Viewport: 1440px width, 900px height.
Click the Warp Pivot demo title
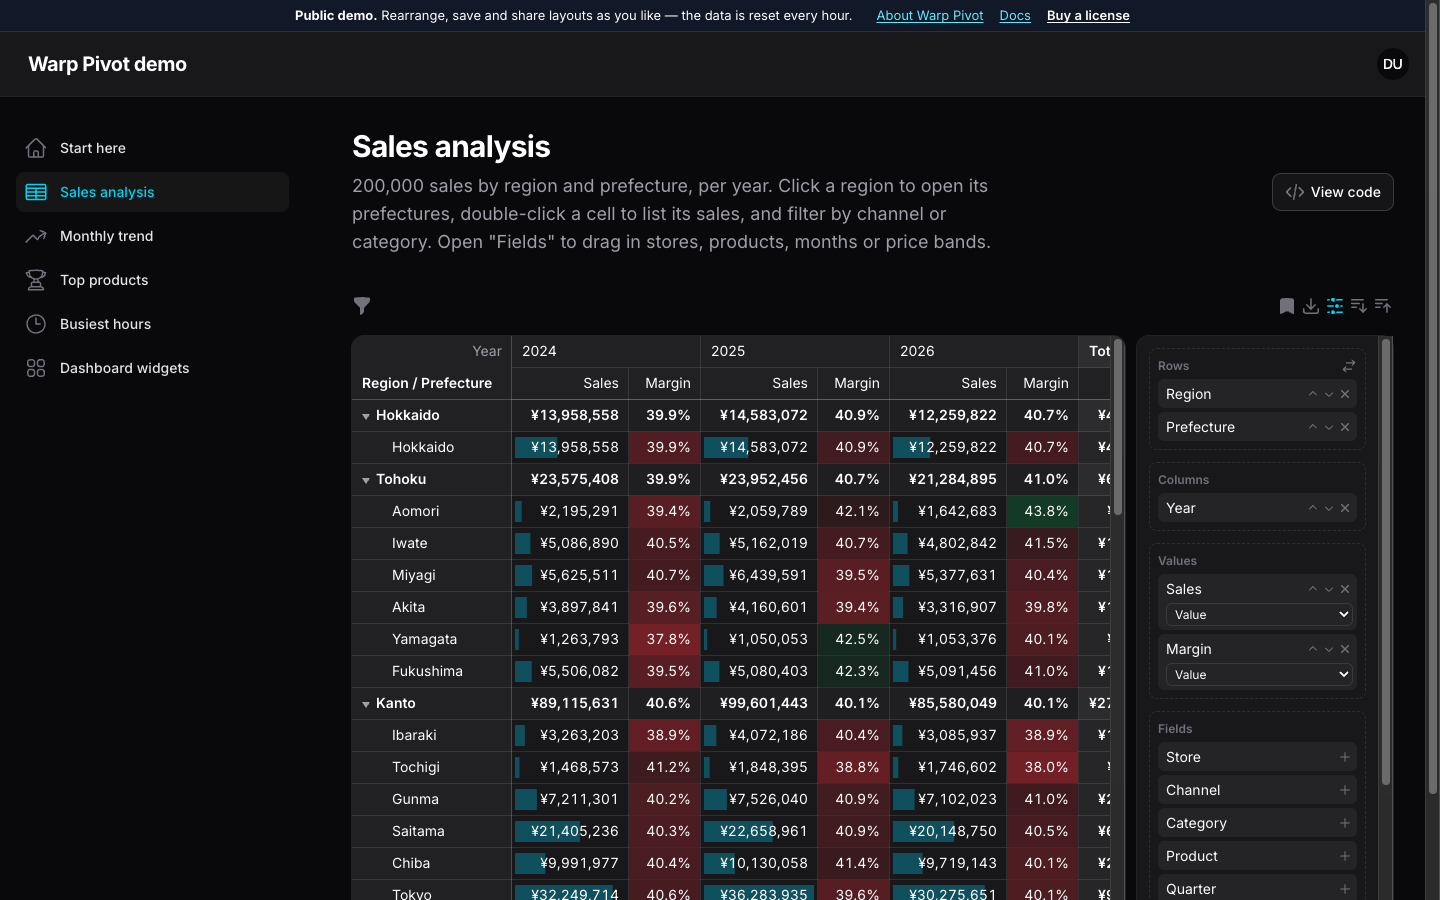(107, 64)
